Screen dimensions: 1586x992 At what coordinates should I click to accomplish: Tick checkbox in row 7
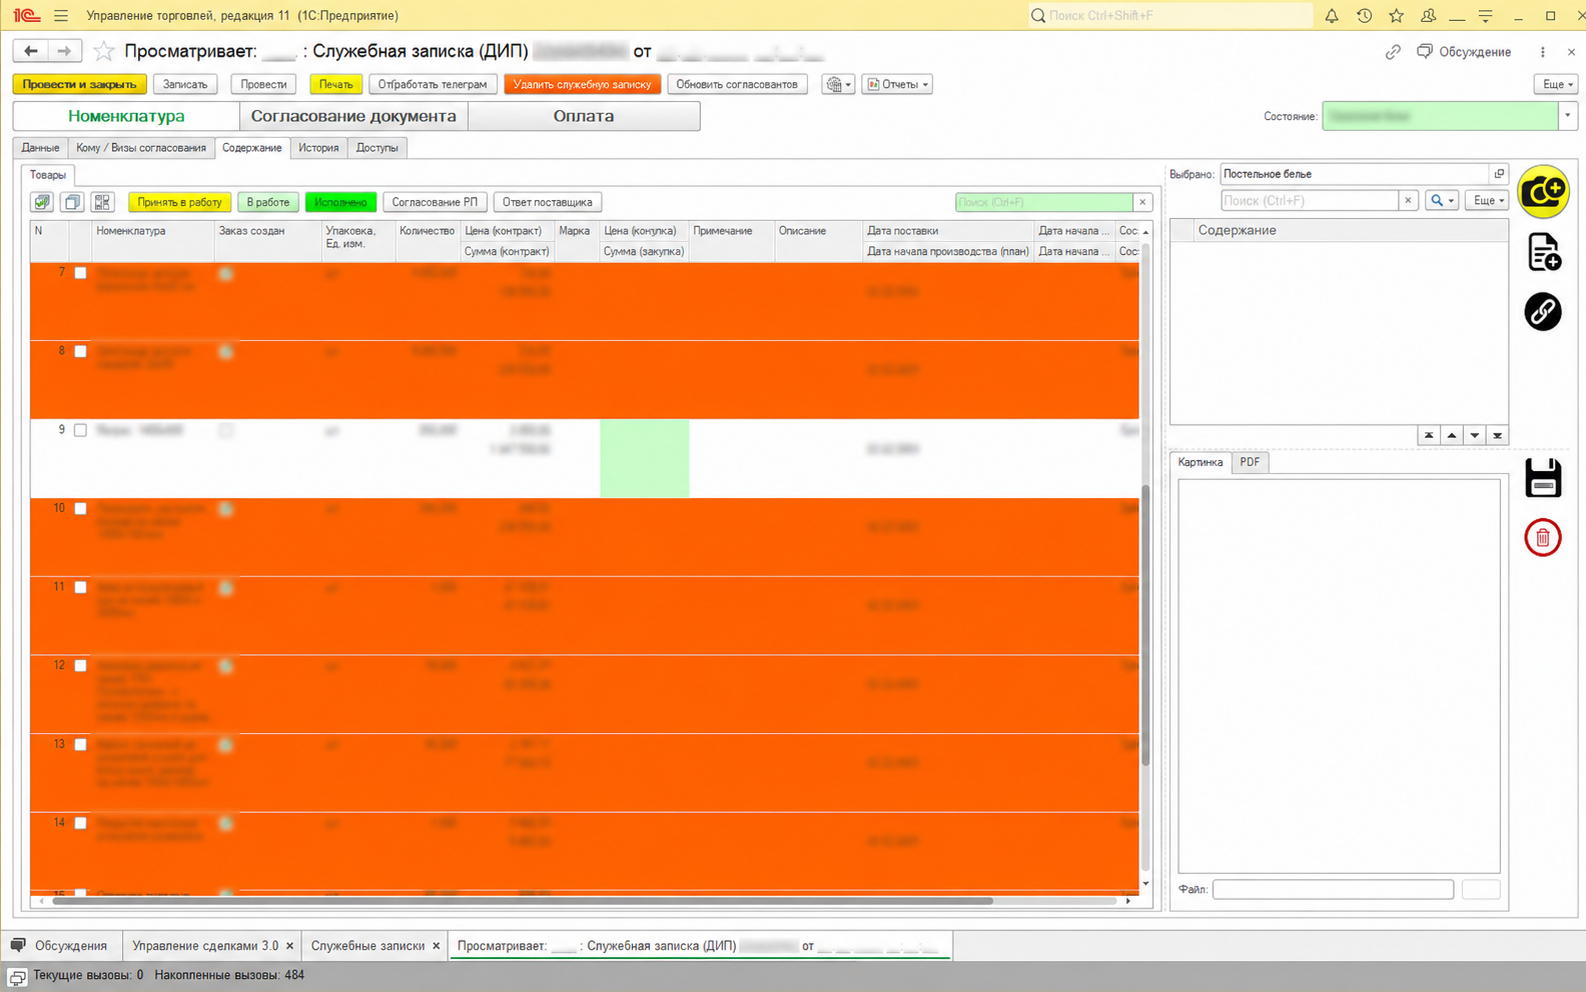coord(81,273)
